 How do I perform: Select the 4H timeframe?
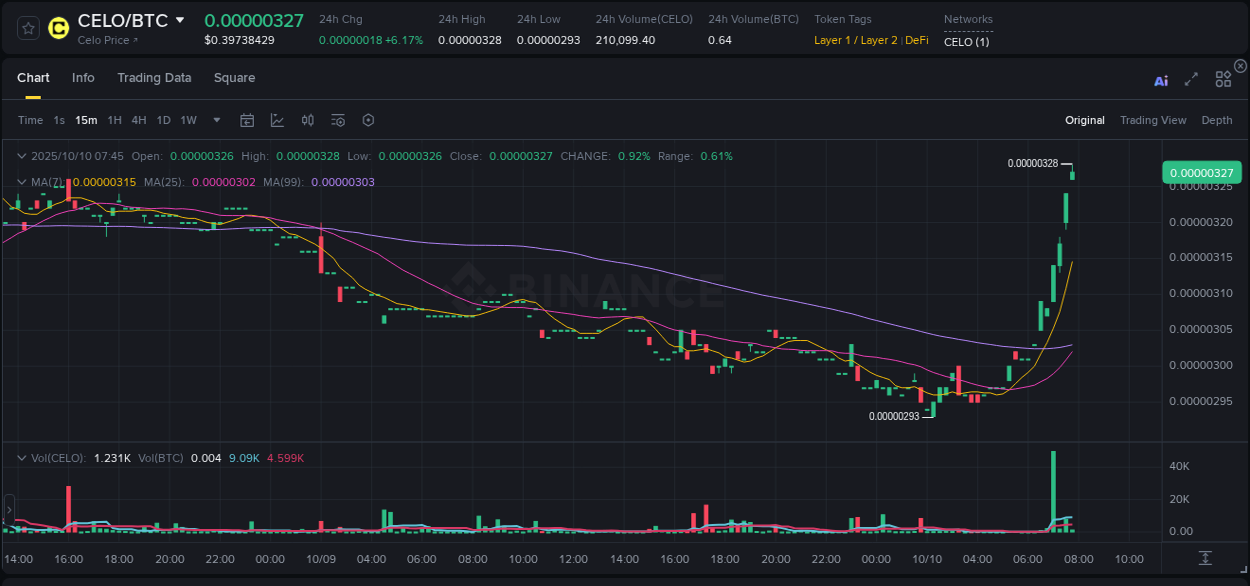pos(138,120)
